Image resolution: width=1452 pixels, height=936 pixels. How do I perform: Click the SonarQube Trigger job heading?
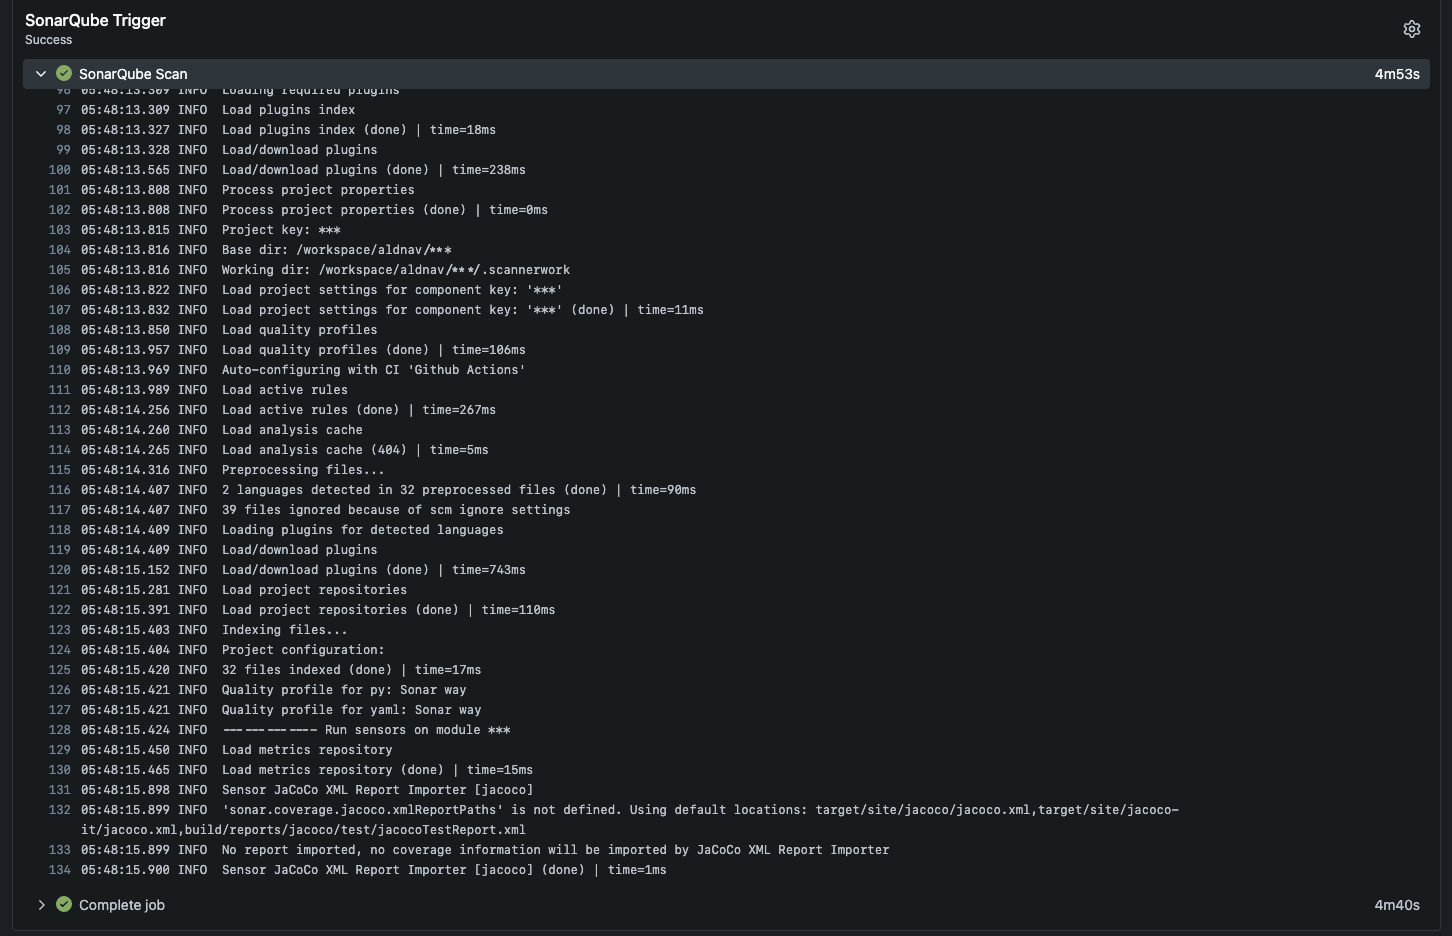click(96, 20)
